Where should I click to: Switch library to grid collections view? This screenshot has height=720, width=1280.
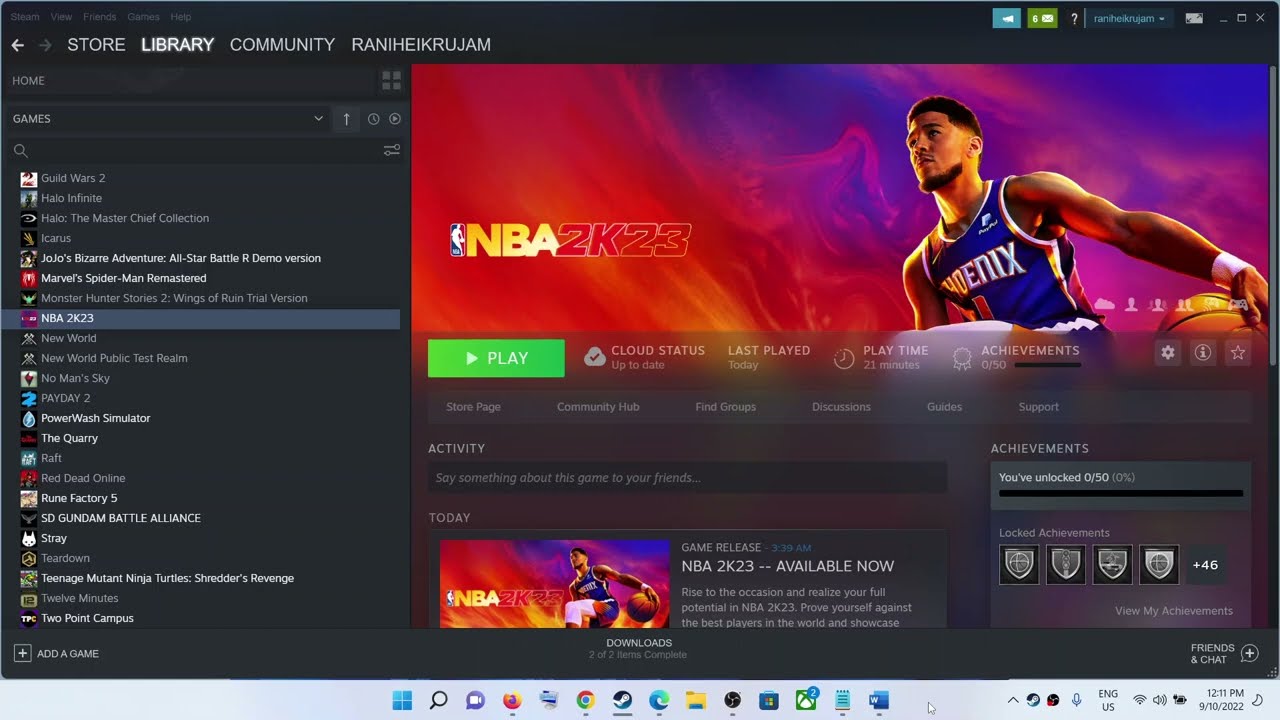click(391, 80)
